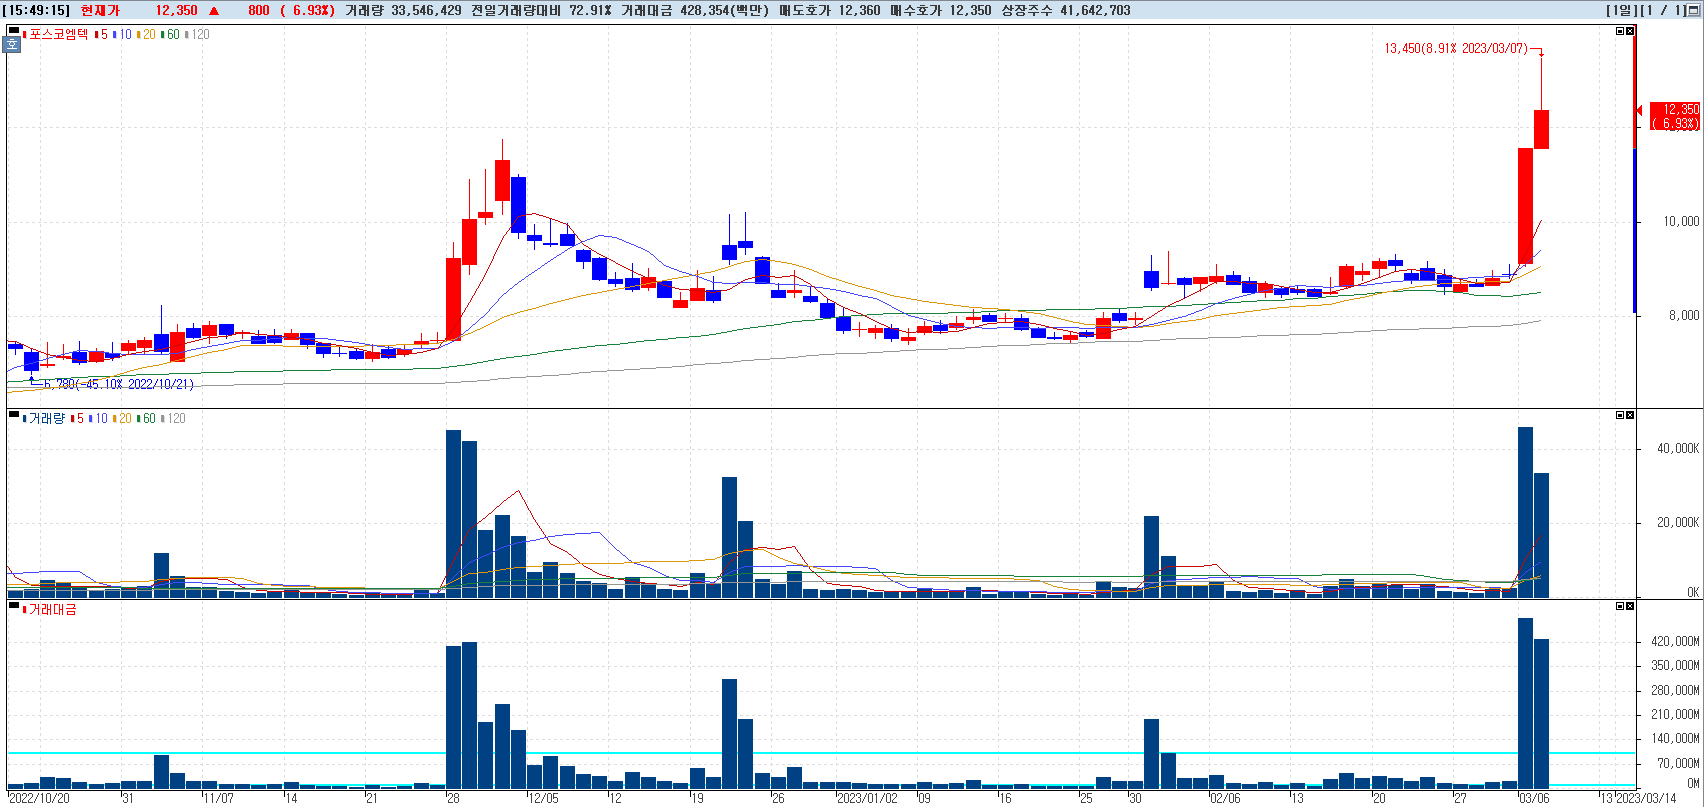1704x807 pixels.
Task: Click the 매도호가 12,360 ask price
Action: [x=829, y=10]
